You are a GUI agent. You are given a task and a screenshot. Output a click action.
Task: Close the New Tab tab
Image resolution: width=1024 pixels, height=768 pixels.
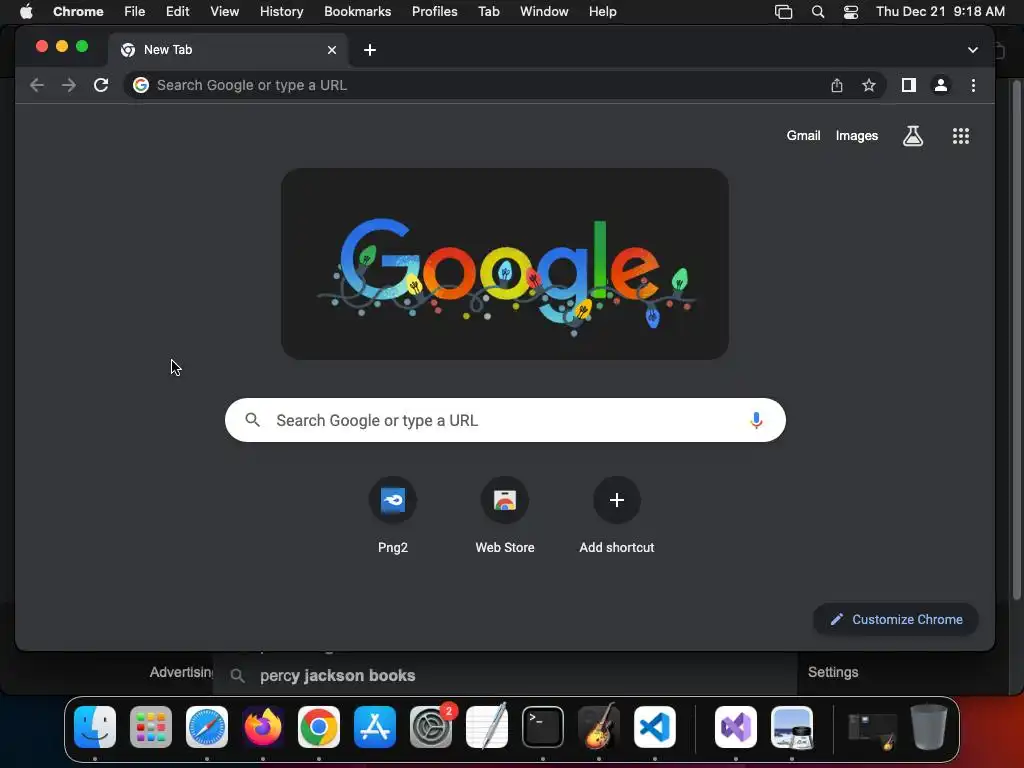click(332, 50)
